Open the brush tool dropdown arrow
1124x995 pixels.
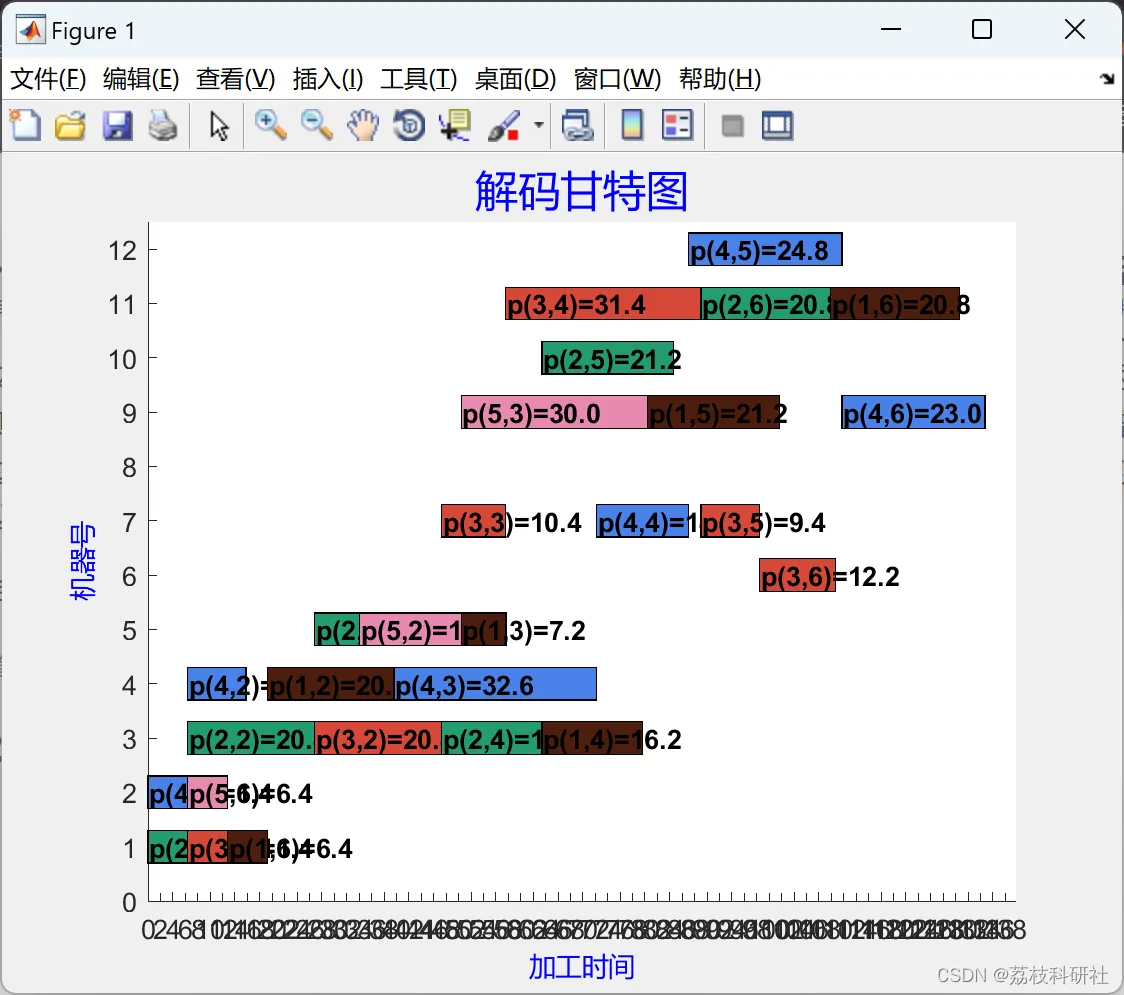pos(537,125)
